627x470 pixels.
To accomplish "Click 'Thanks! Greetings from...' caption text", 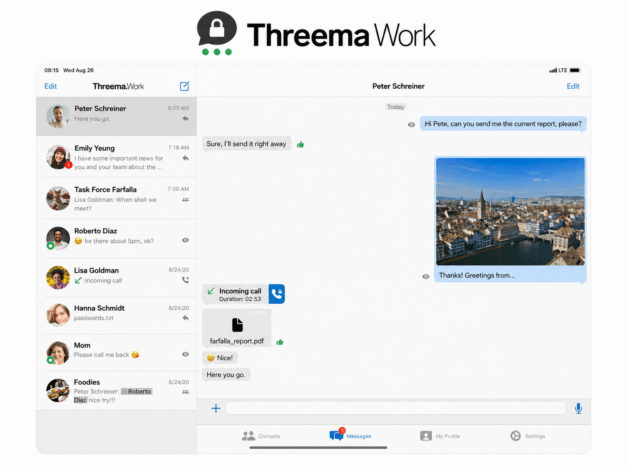I will coord(477,275).
